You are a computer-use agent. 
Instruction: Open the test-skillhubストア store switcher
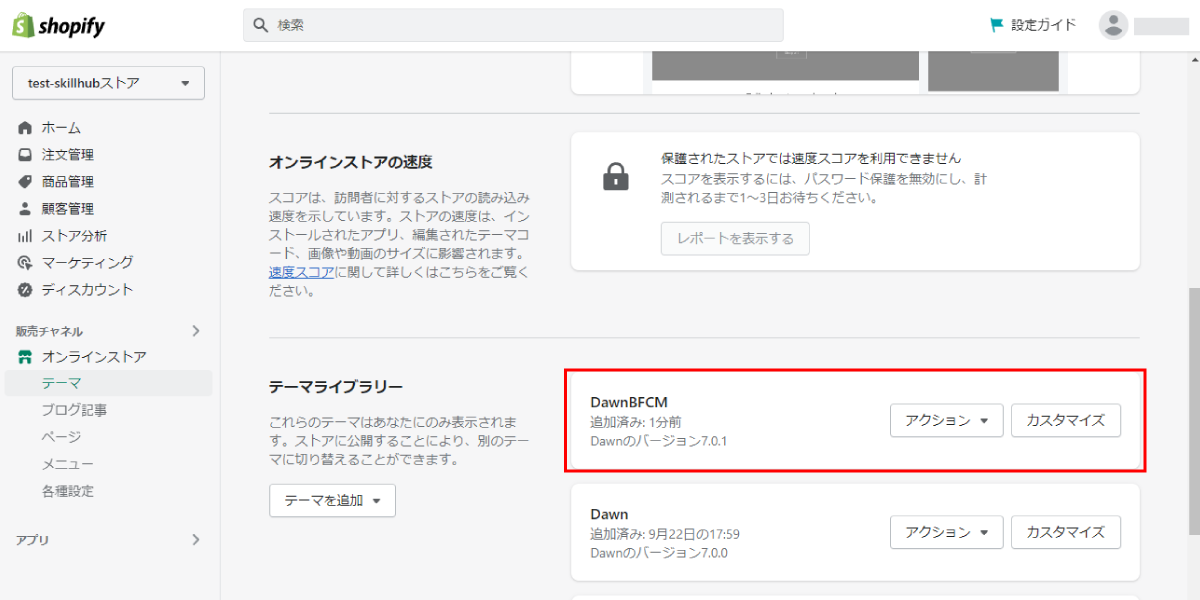click(108, 83)
